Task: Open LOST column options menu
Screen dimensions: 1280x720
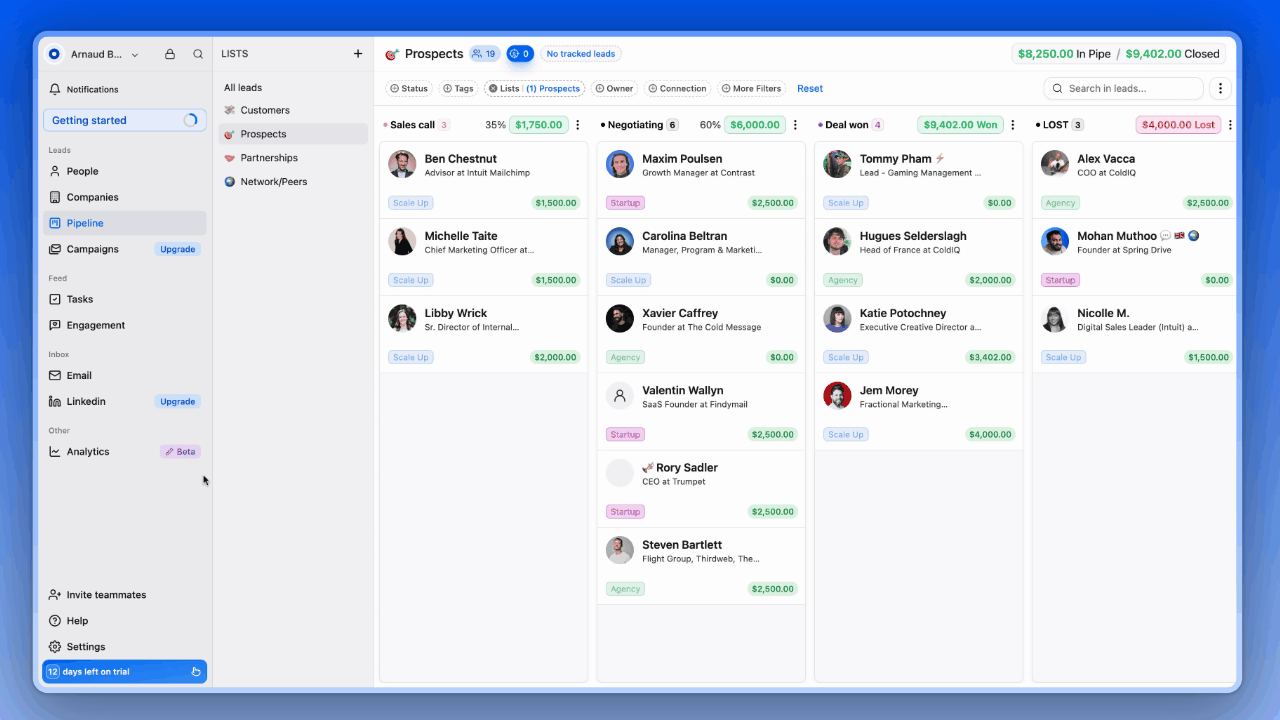Action: (1230, 125)
